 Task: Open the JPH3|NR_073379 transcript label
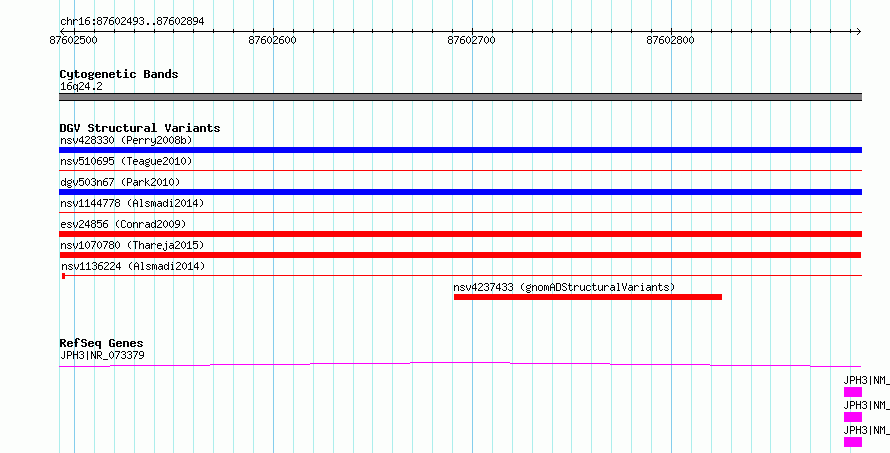[x=102, y=356]
